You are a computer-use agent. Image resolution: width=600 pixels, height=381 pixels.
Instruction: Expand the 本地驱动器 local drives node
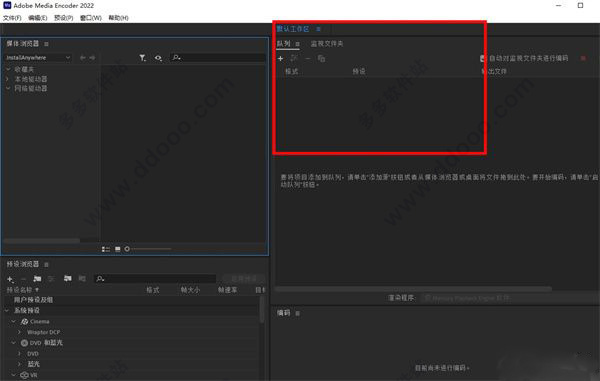click(8, 79)
